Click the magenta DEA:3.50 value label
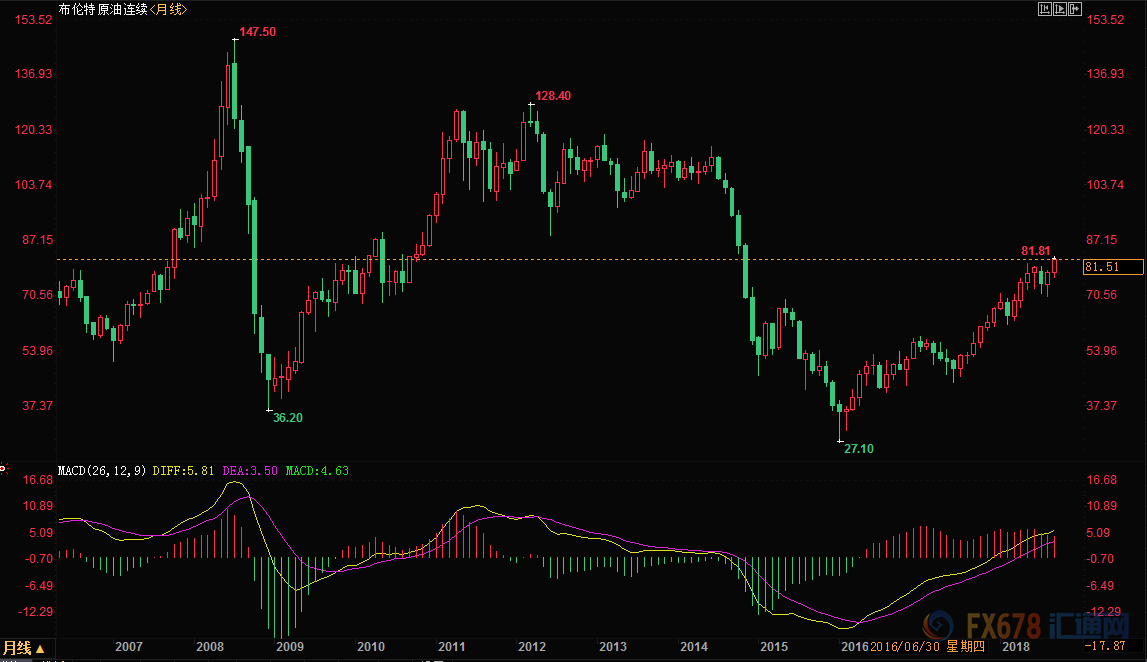The image size is (1147, 662). [x=253, y=469]
